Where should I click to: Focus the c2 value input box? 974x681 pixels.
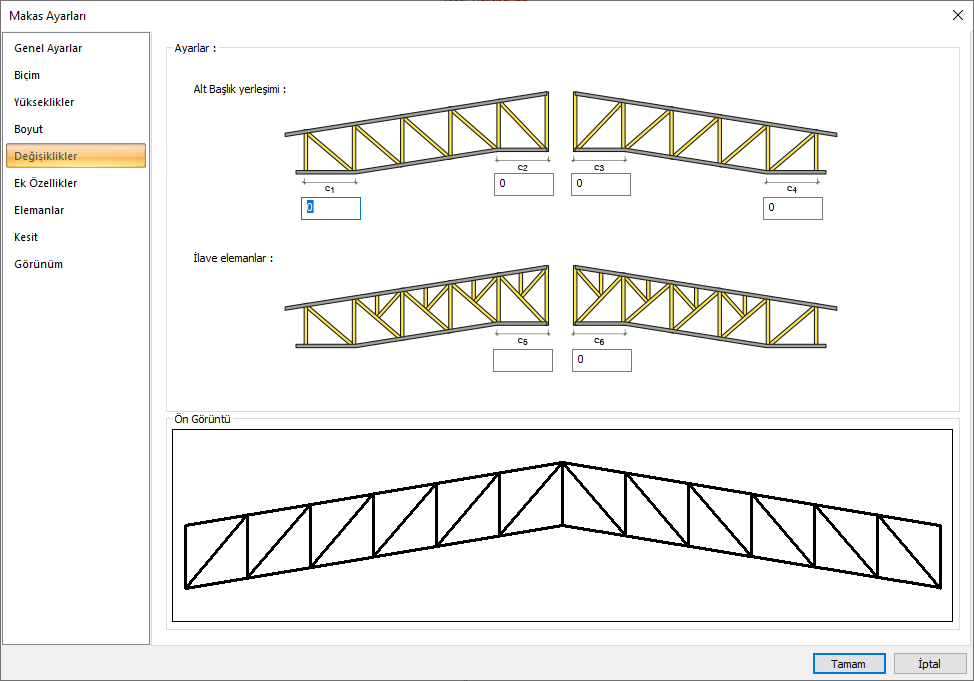pyautogui.click(x=524, y=184)
